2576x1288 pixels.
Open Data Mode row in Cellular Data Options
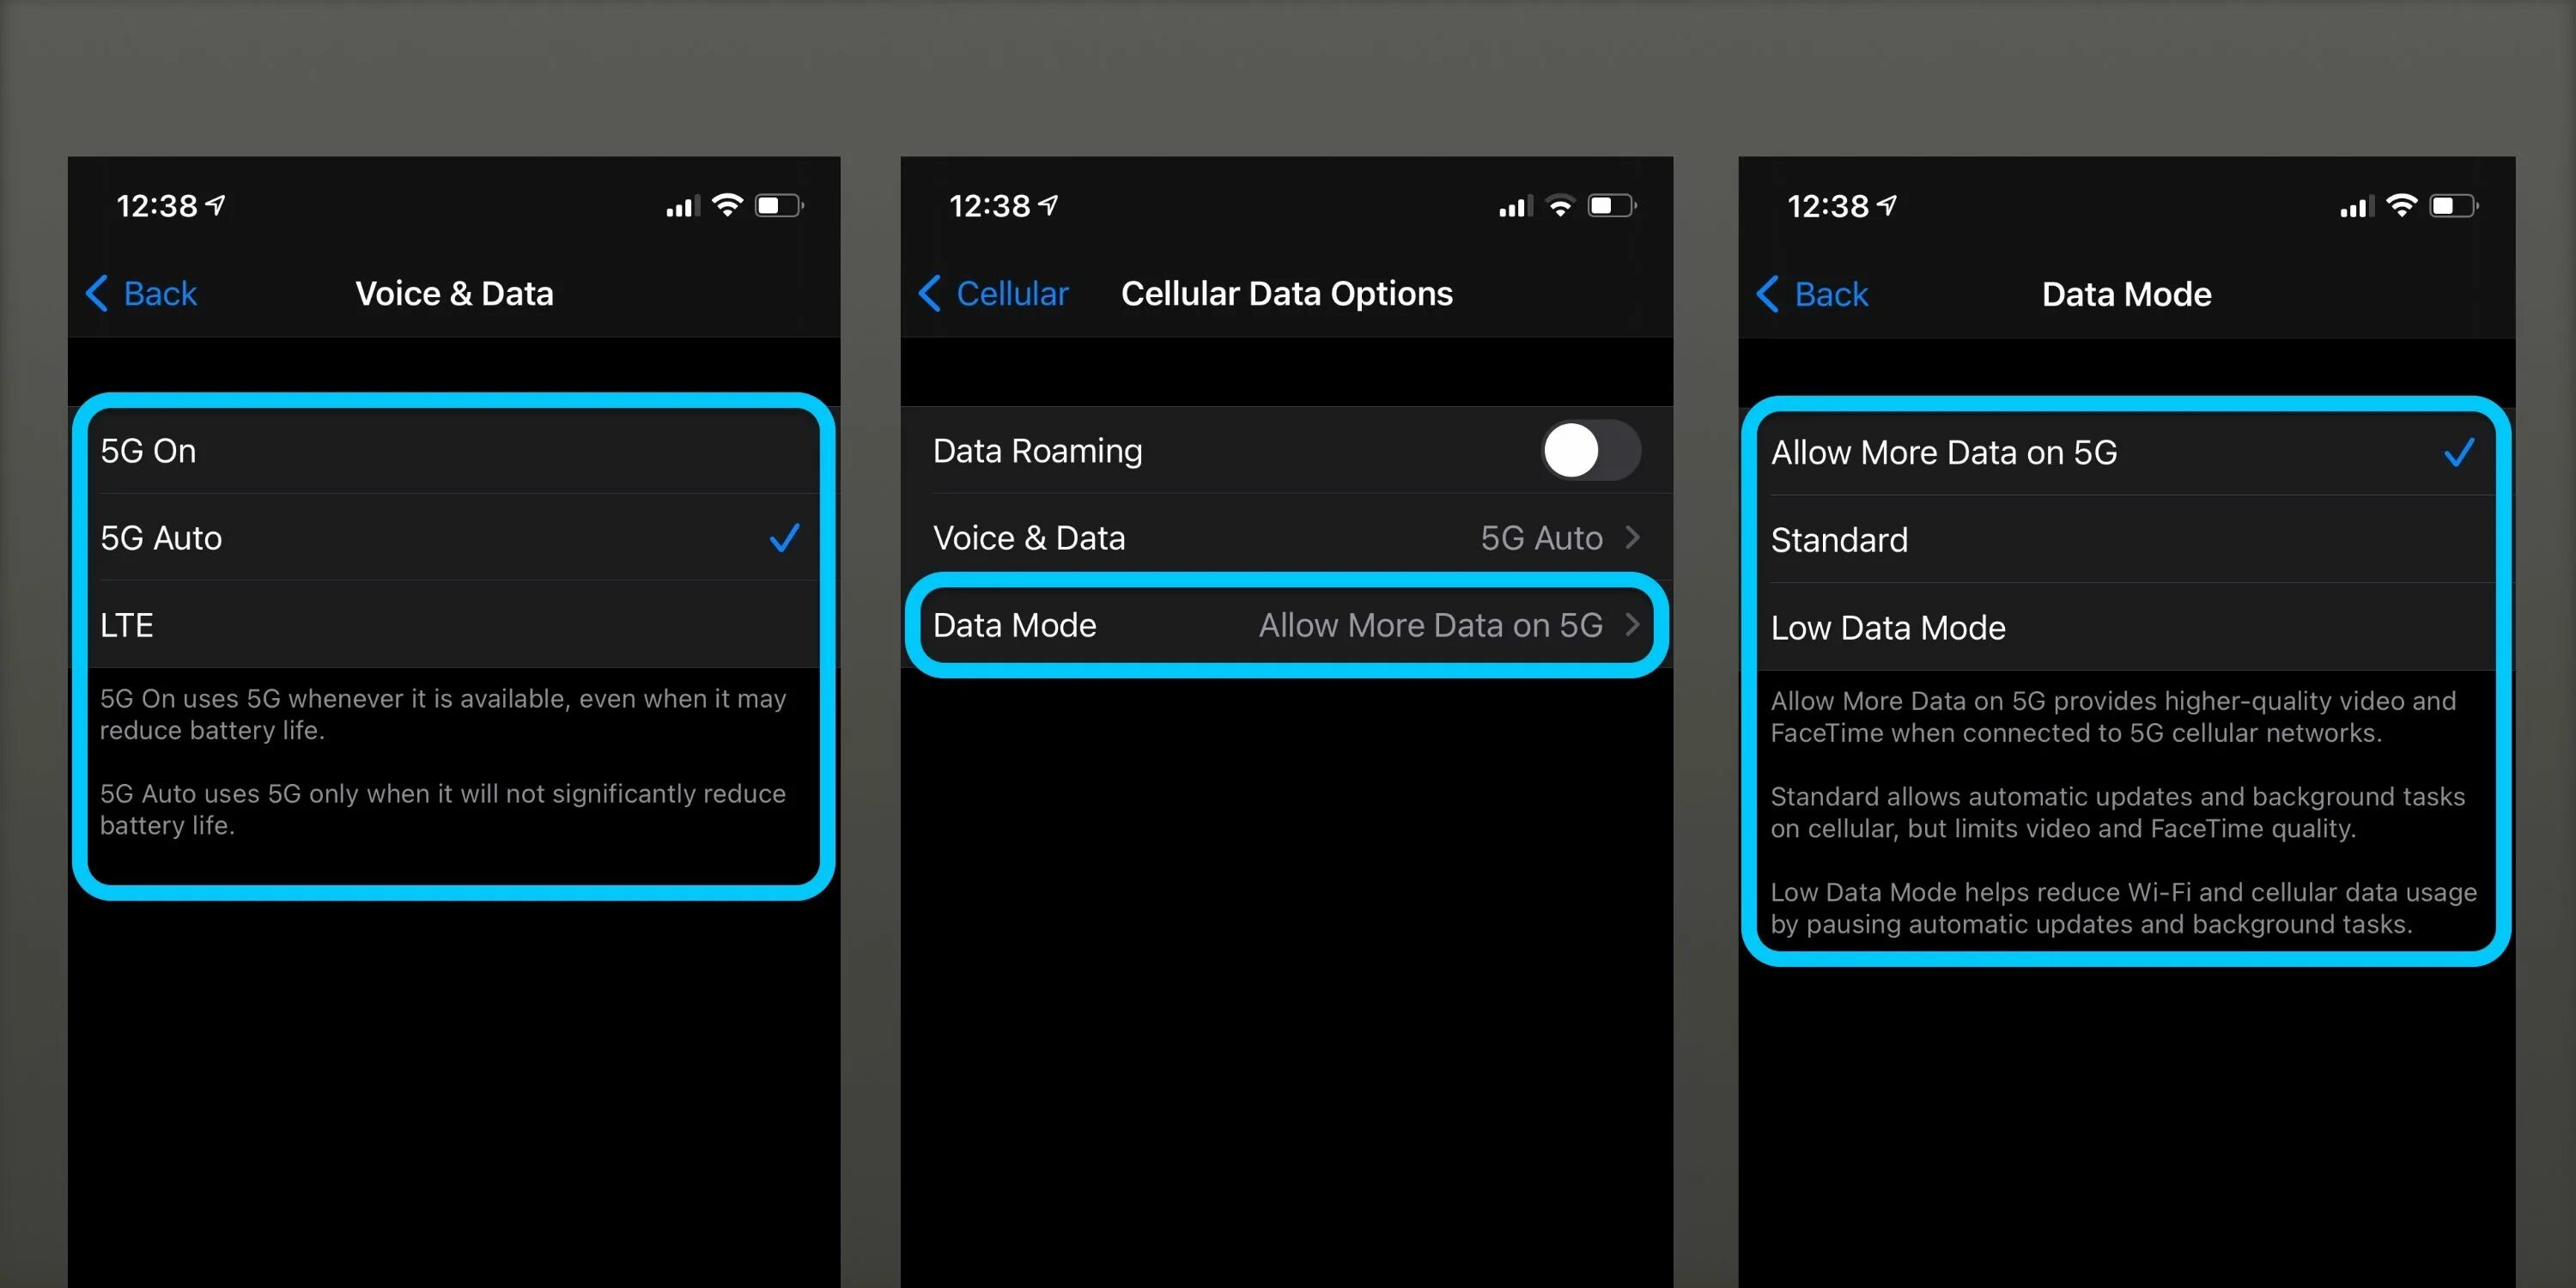click(x=1285, y=625)
